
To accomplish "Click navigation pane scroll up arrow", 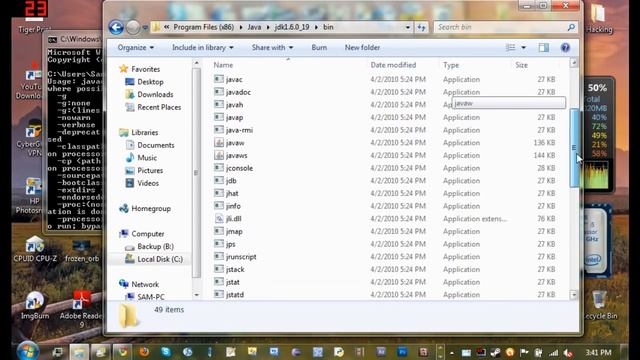I will click(196, 63).
